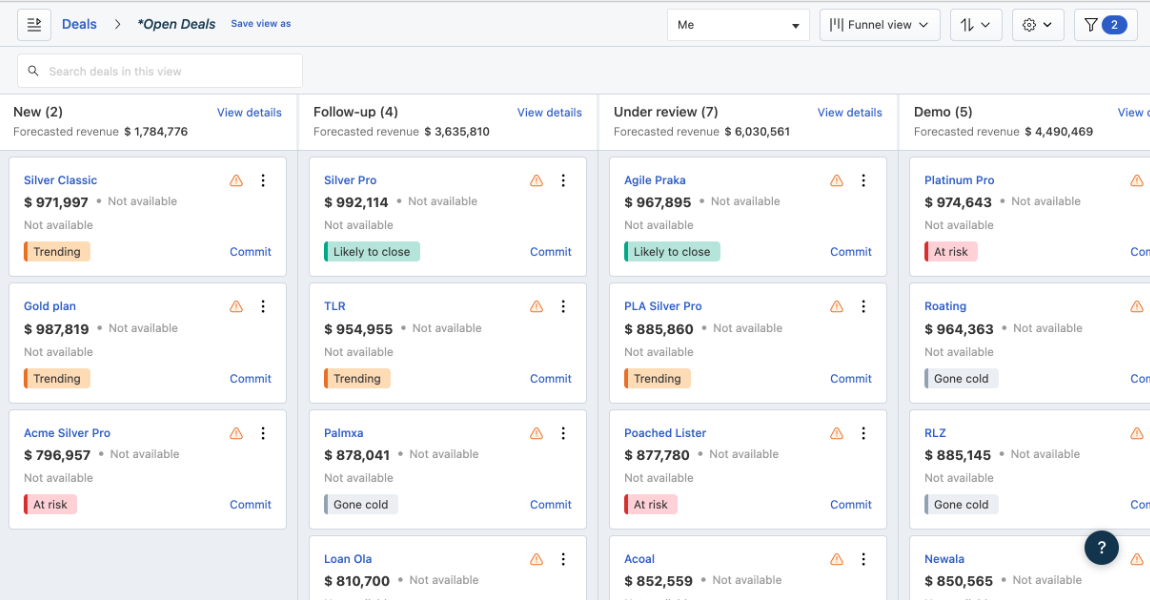Open the sort order dropdown

975,25
